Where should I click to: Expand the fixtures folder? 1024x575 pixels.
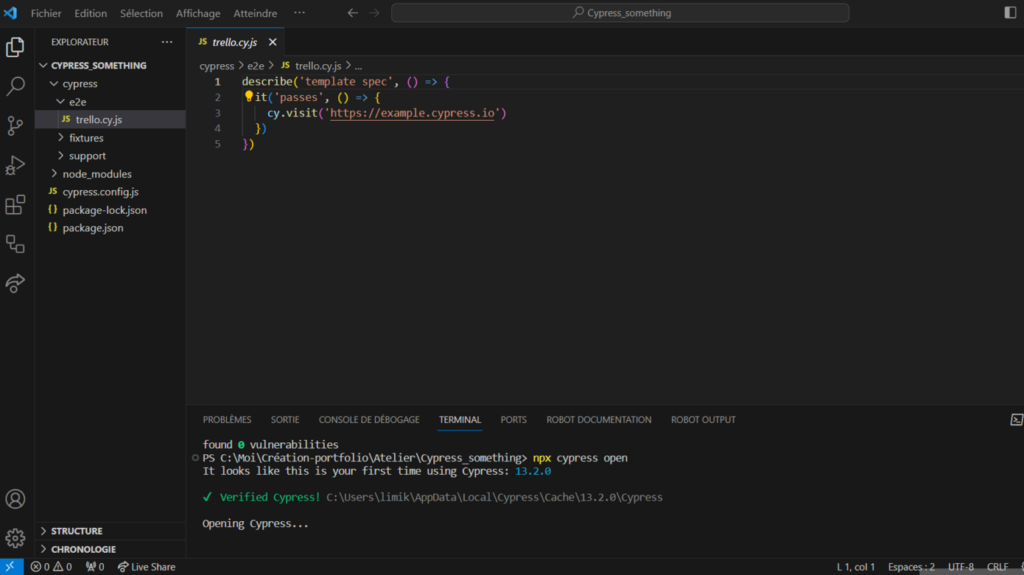point(86,138)
